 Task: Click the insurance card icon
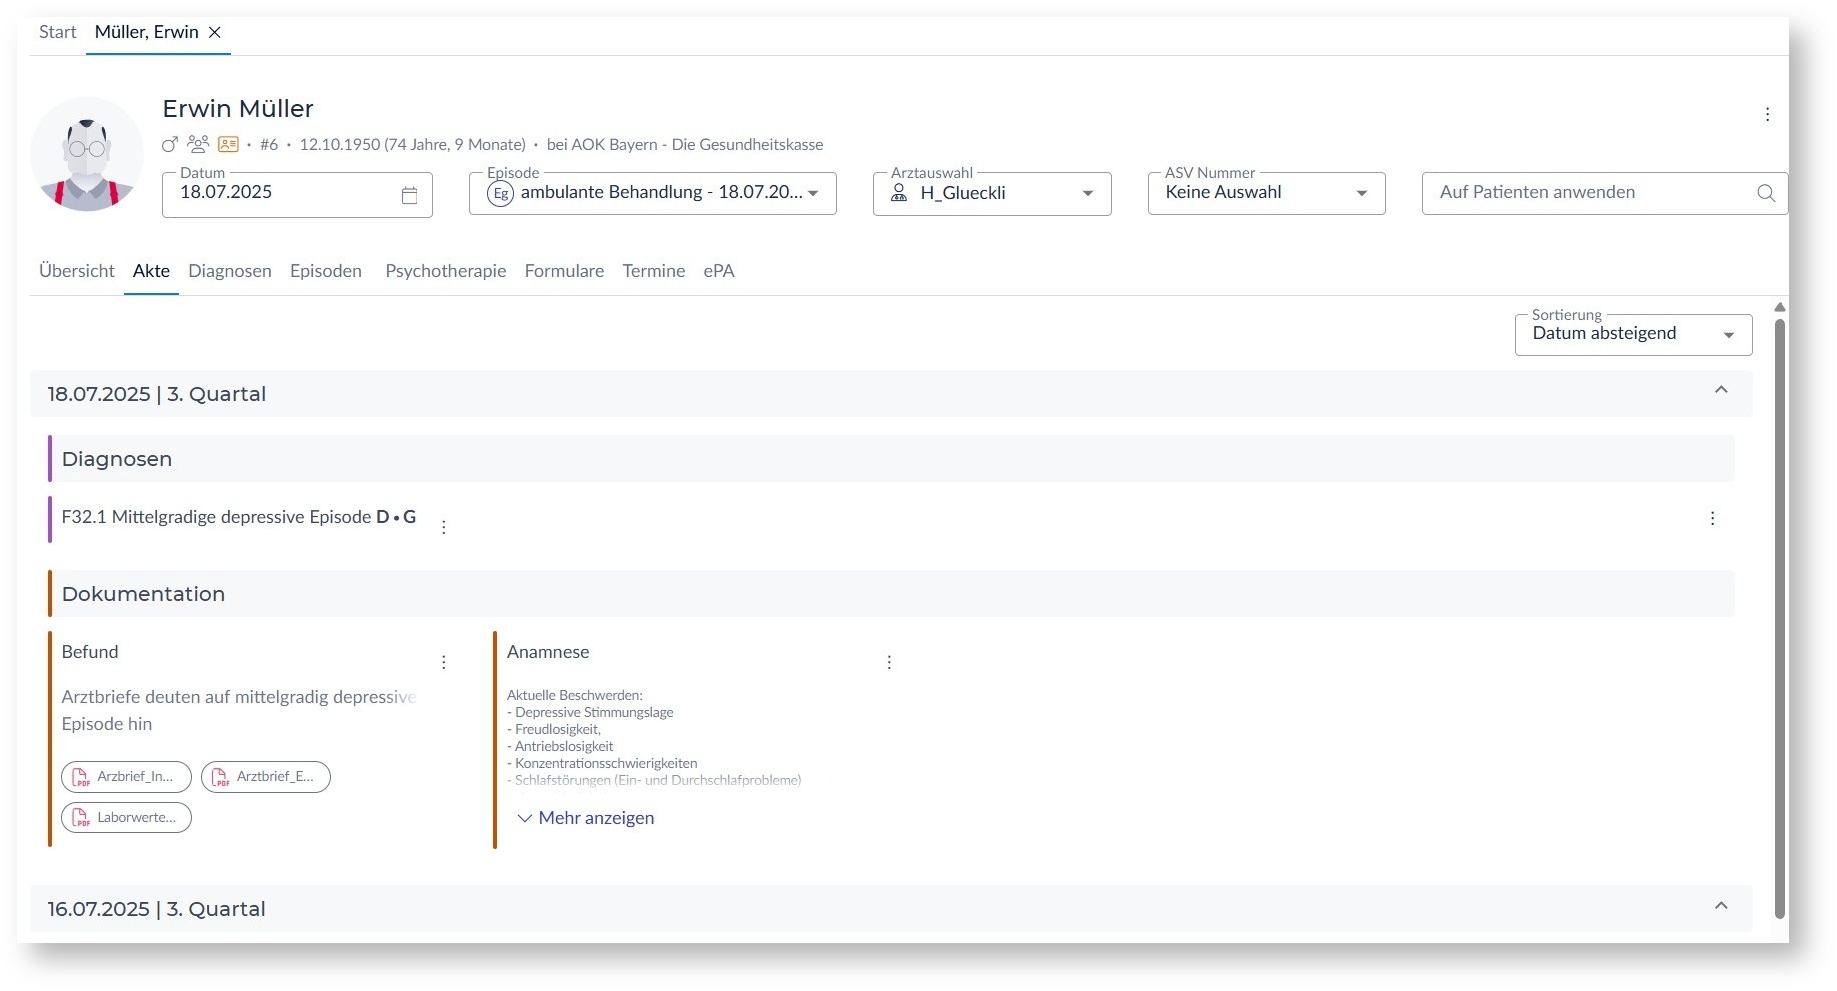click(228, 144)
